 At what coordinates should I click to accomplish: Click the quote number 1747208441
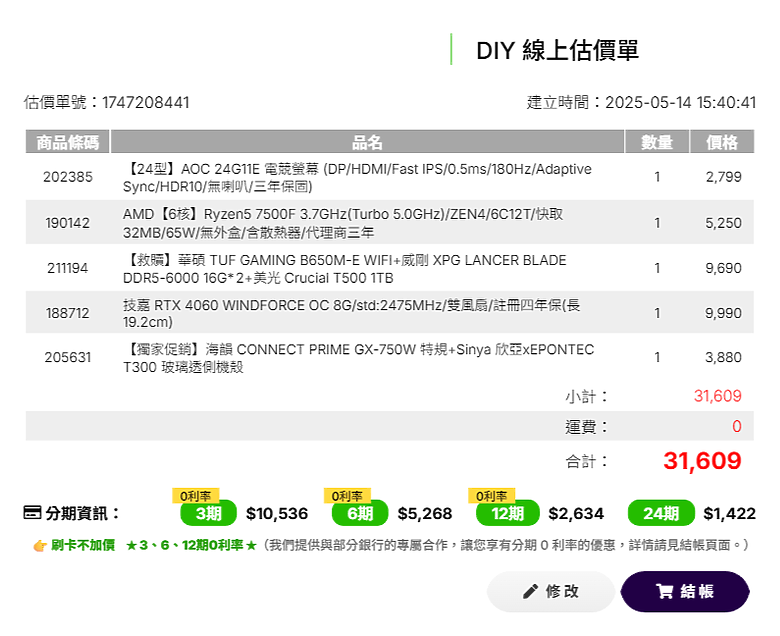click(146, 102)
